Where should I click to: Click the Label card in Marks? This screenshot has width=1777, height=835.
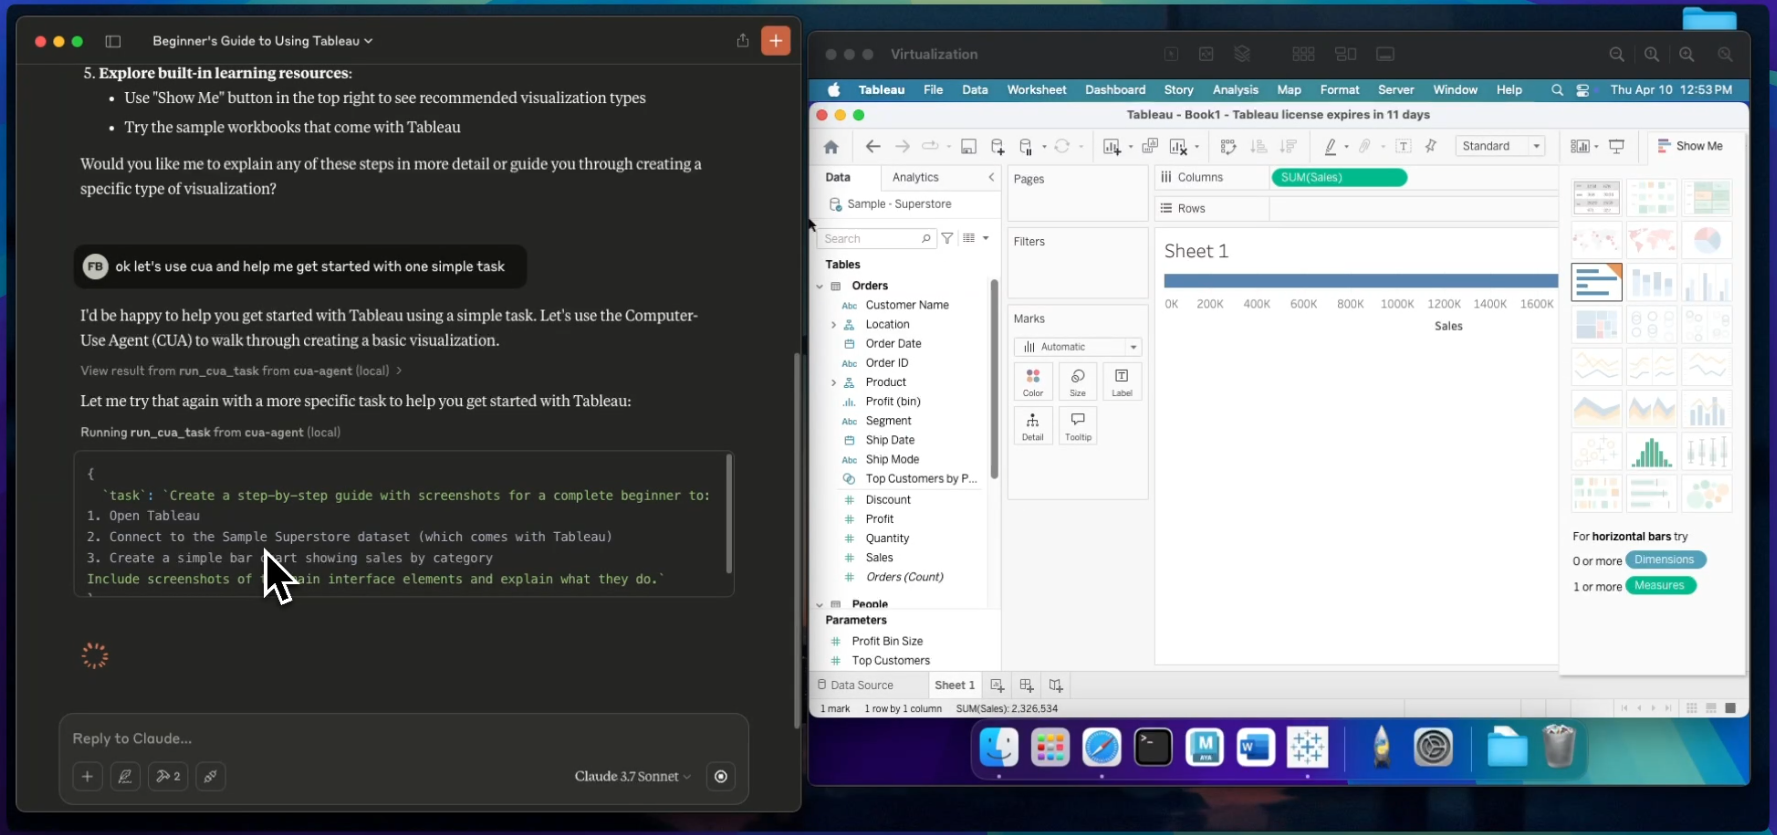1122,382
